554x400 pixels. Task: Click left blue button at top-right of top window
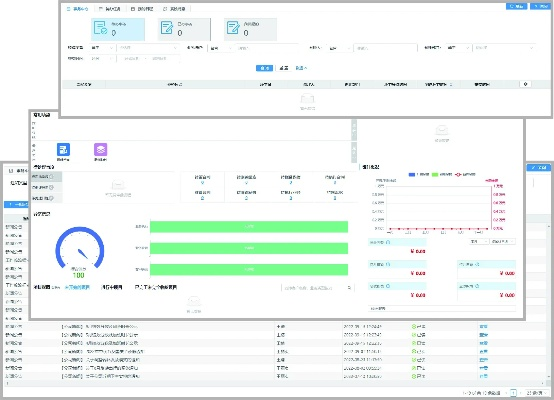517,6
